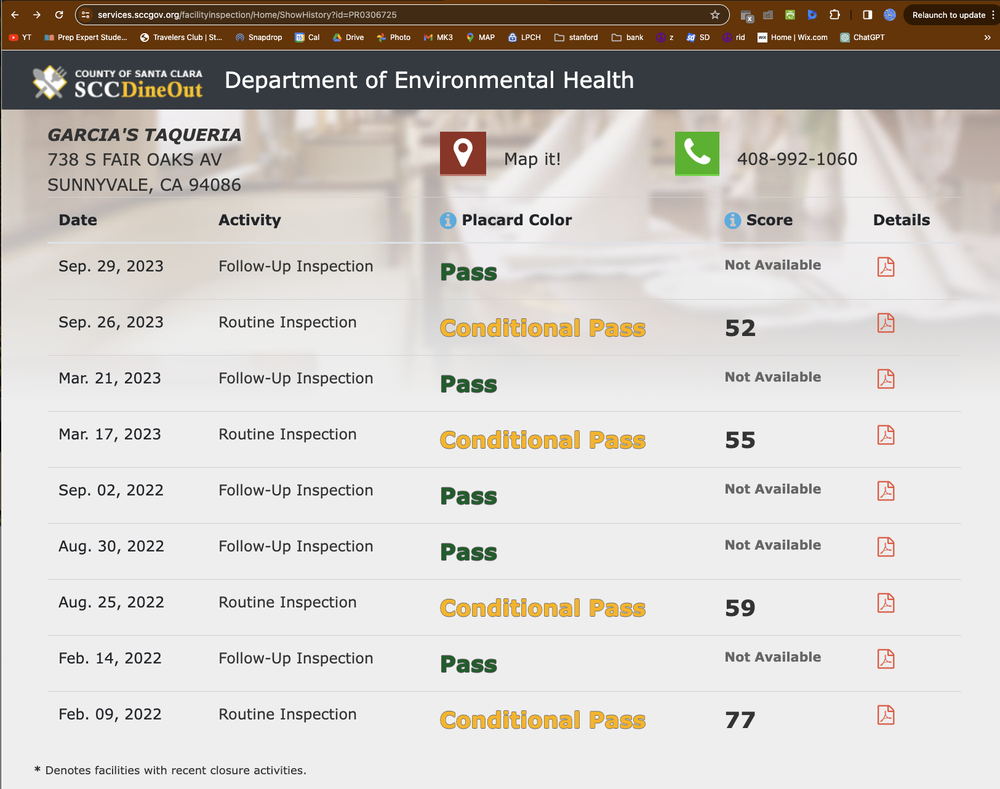Click the Map it! link
The image size is (1000, 789).
(532, 159)
